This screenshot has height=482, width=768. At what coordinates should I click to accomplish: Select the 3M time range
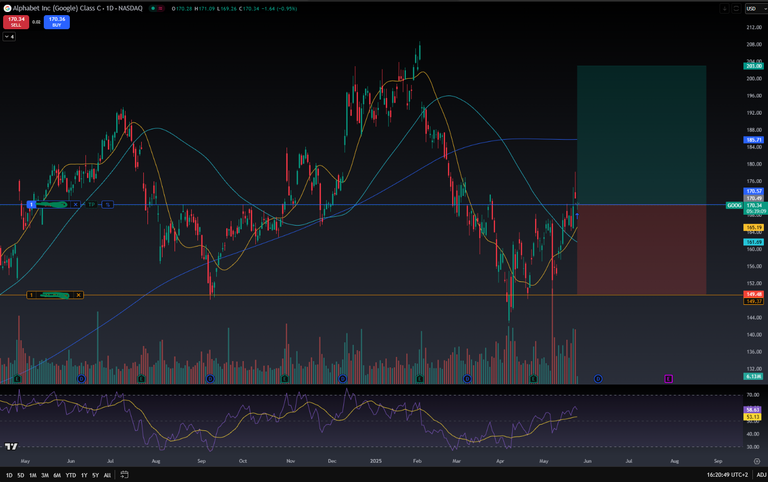pyautogui.click(x=45, y=475)
